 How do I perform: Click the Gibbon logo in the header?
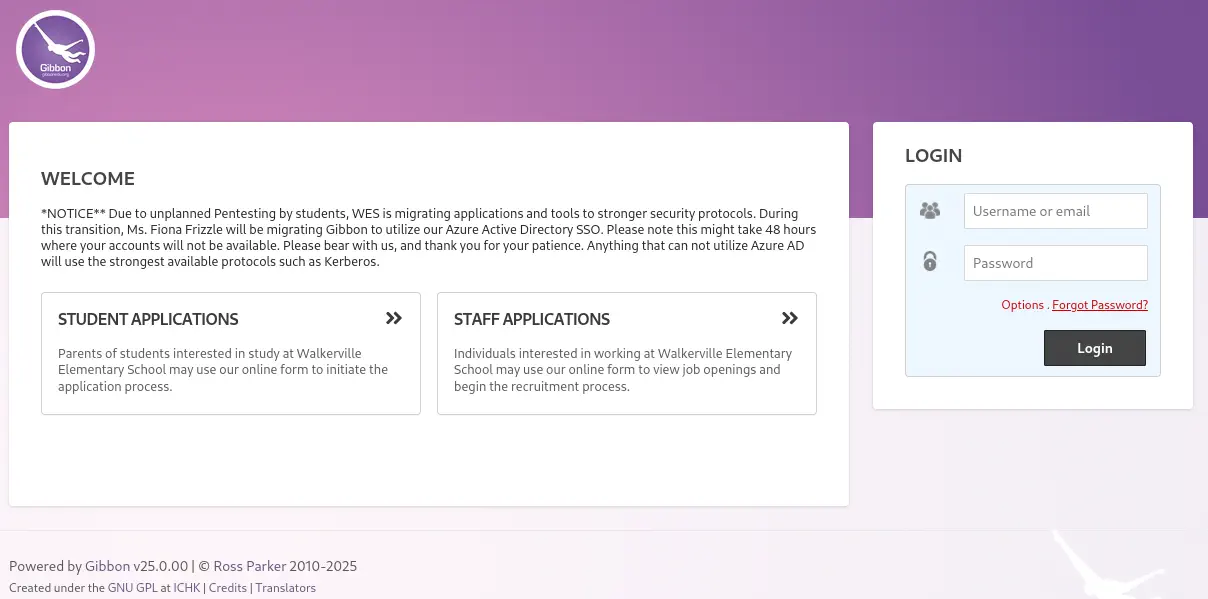click(x=55, y=49)
